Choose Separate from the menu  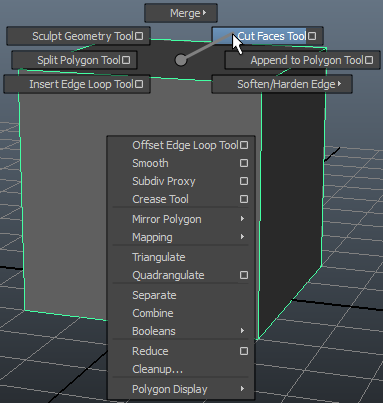tap(181, 295)
